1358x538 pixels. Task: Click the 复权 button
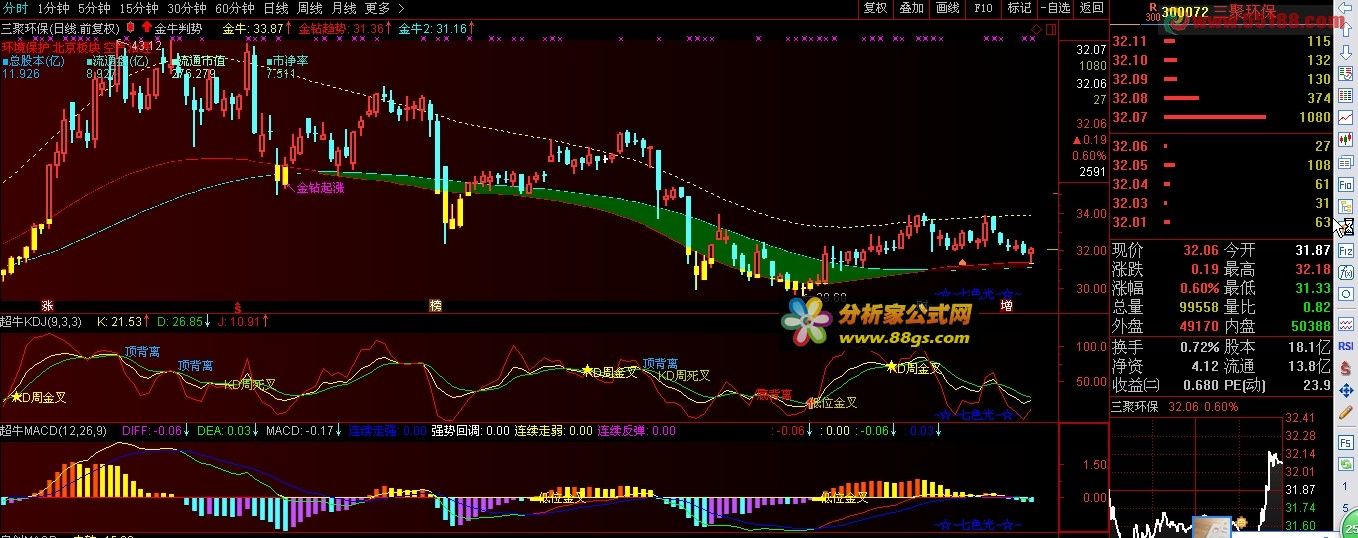coord(875,8)
